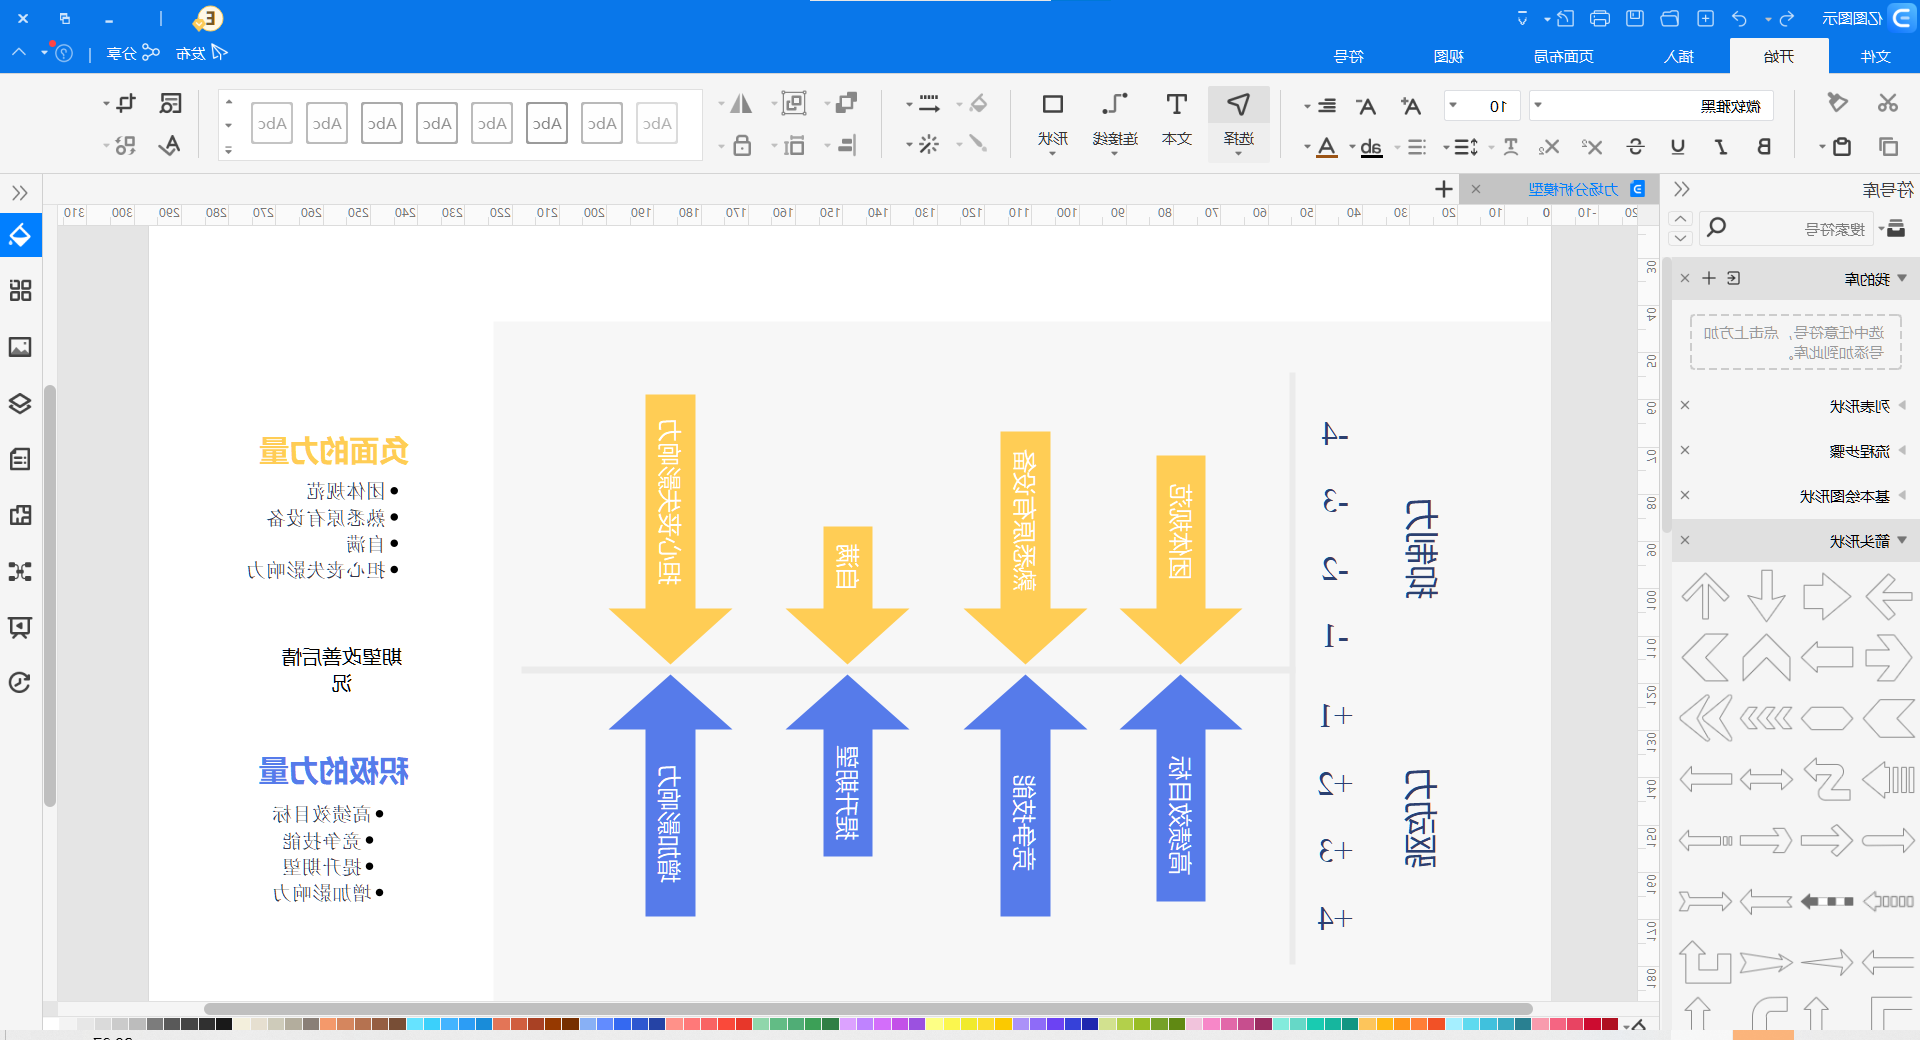Toggle Subscript formatting
The height and width of the screenshot is (1040, 1920).
tap(1549, 147)
